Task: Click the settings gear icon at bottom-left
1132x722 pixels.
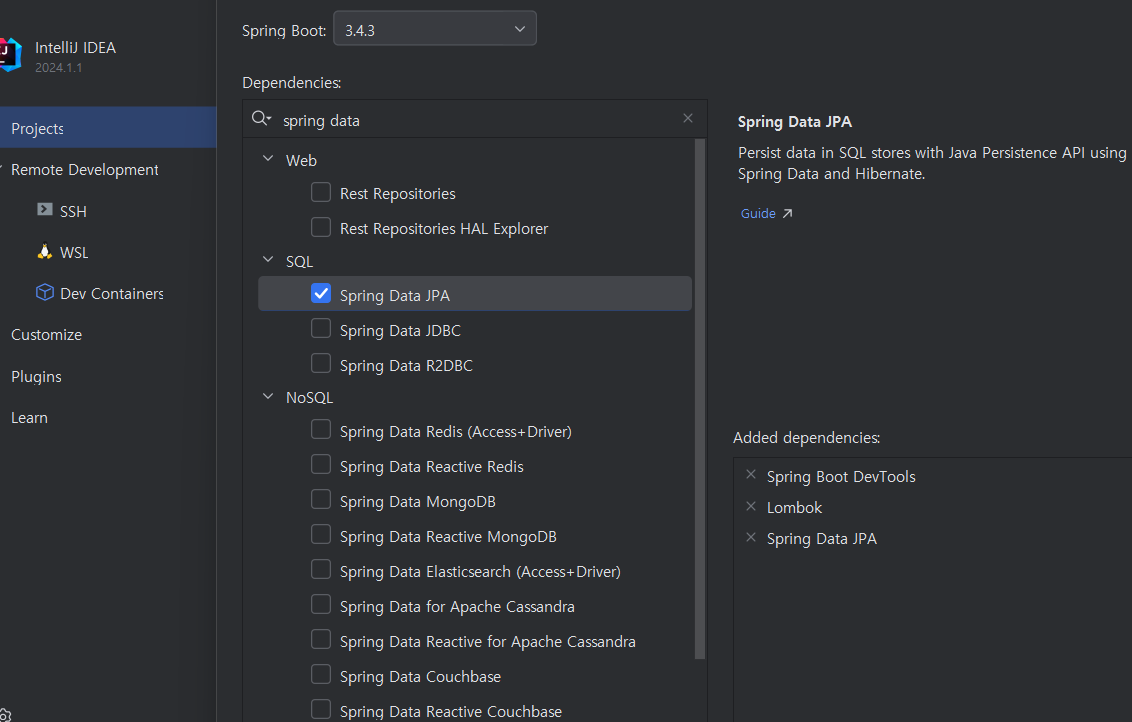Action: 4,716
